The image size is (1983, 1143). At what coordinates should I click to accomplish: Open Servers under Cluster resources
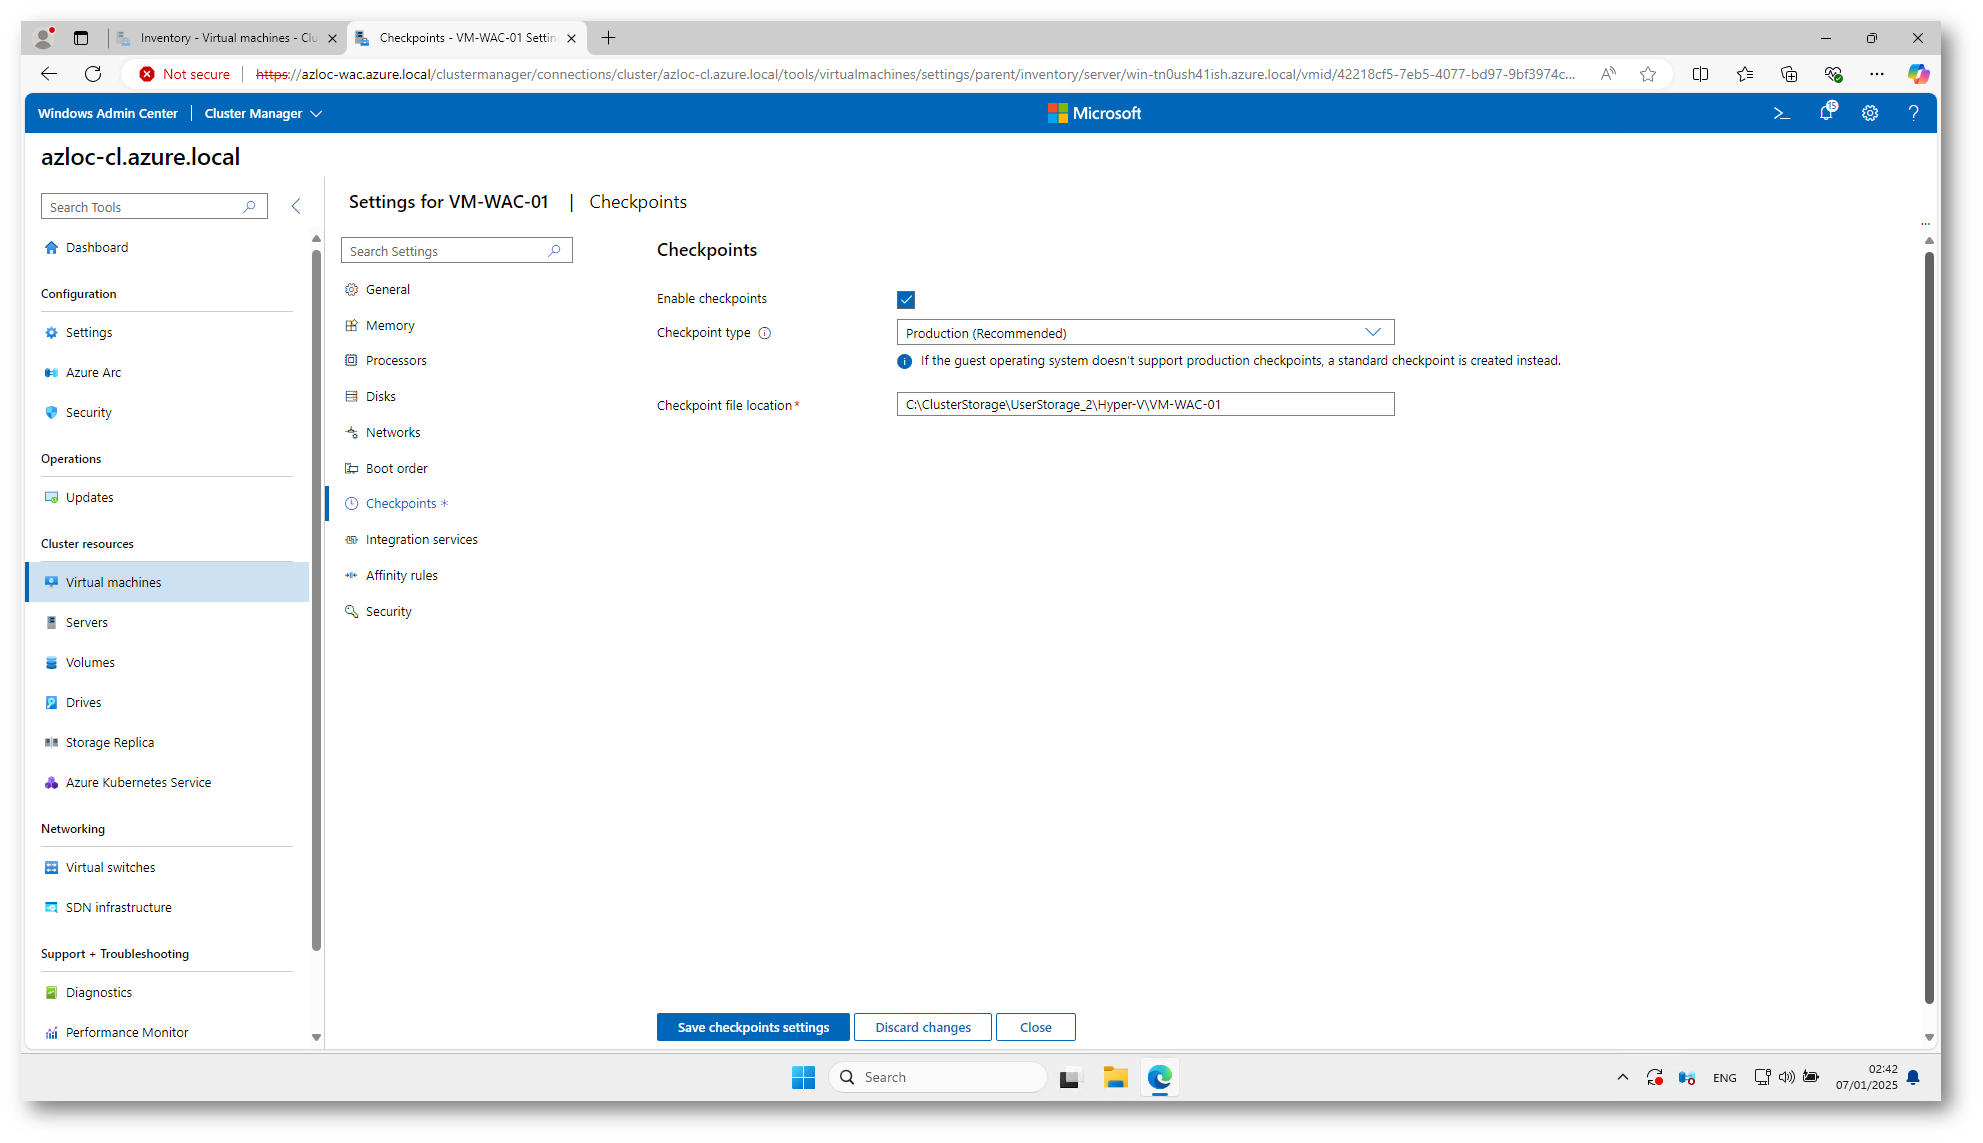(x=87, y=623)
